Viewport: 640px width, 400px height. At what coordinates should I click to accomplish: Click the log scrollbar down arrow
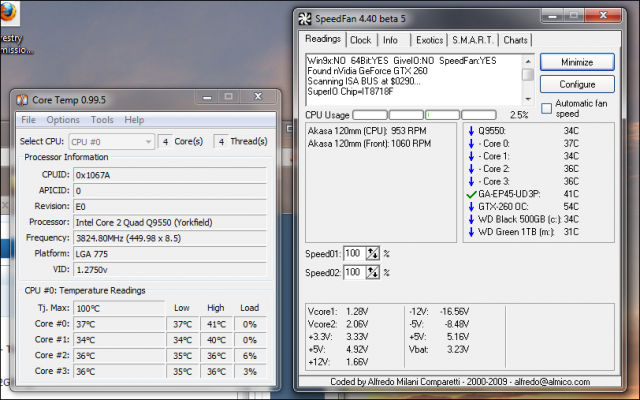[528, 99]
